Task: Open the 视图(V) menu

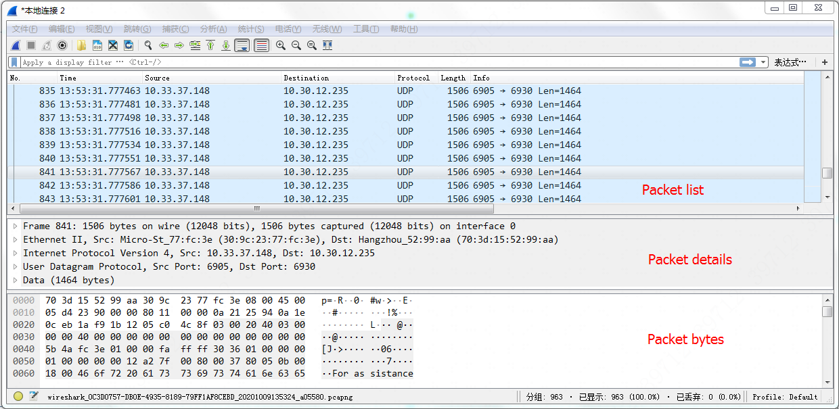Action: [99, 29]
